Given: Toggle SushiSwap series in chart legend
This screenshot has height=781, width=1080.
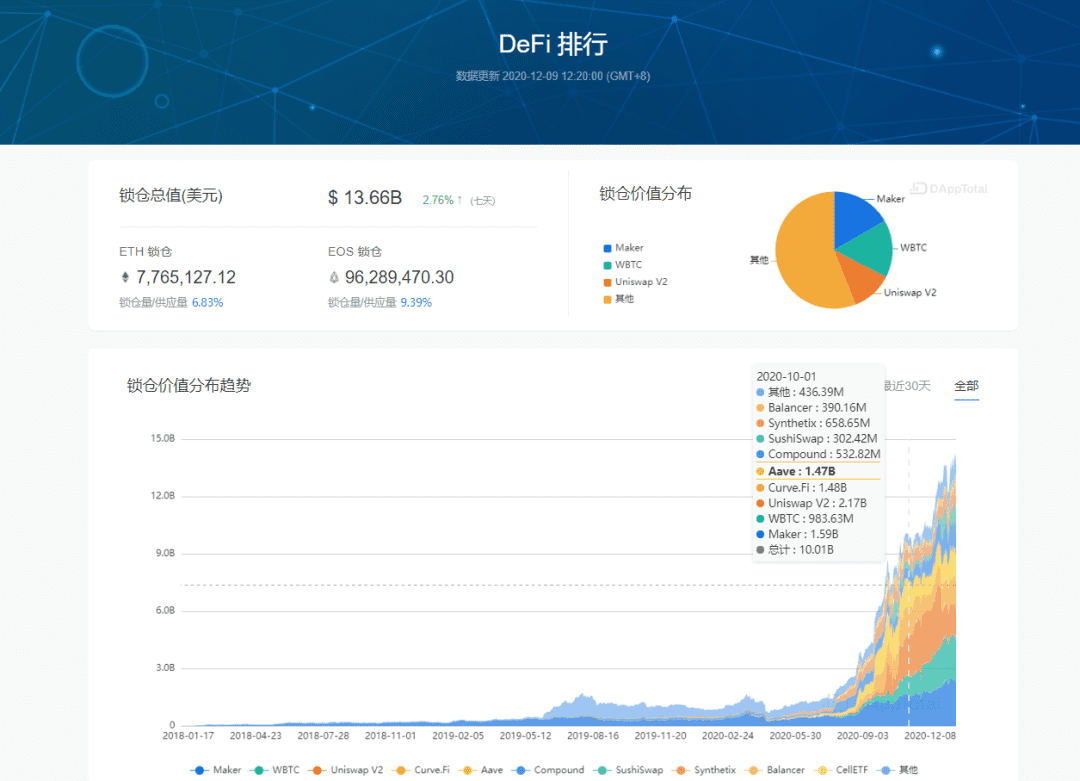Looking at the screenshot, I should 628,770.
